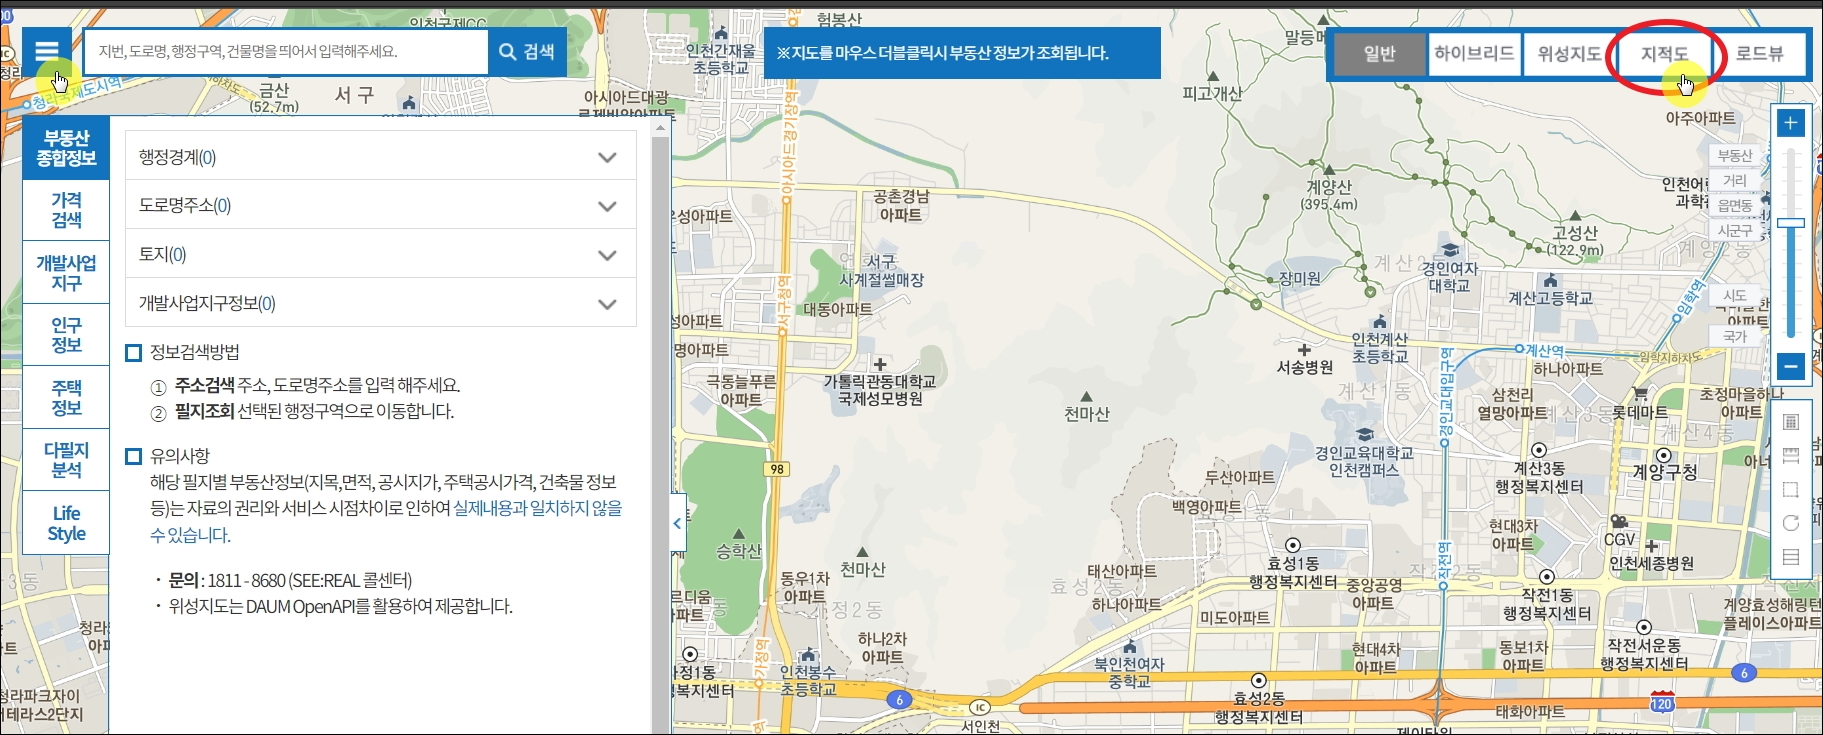The width and height of the screenshot is (1823, 735).
Task: Click the 서송병원 cross marker
Action: click(1304, 350)
